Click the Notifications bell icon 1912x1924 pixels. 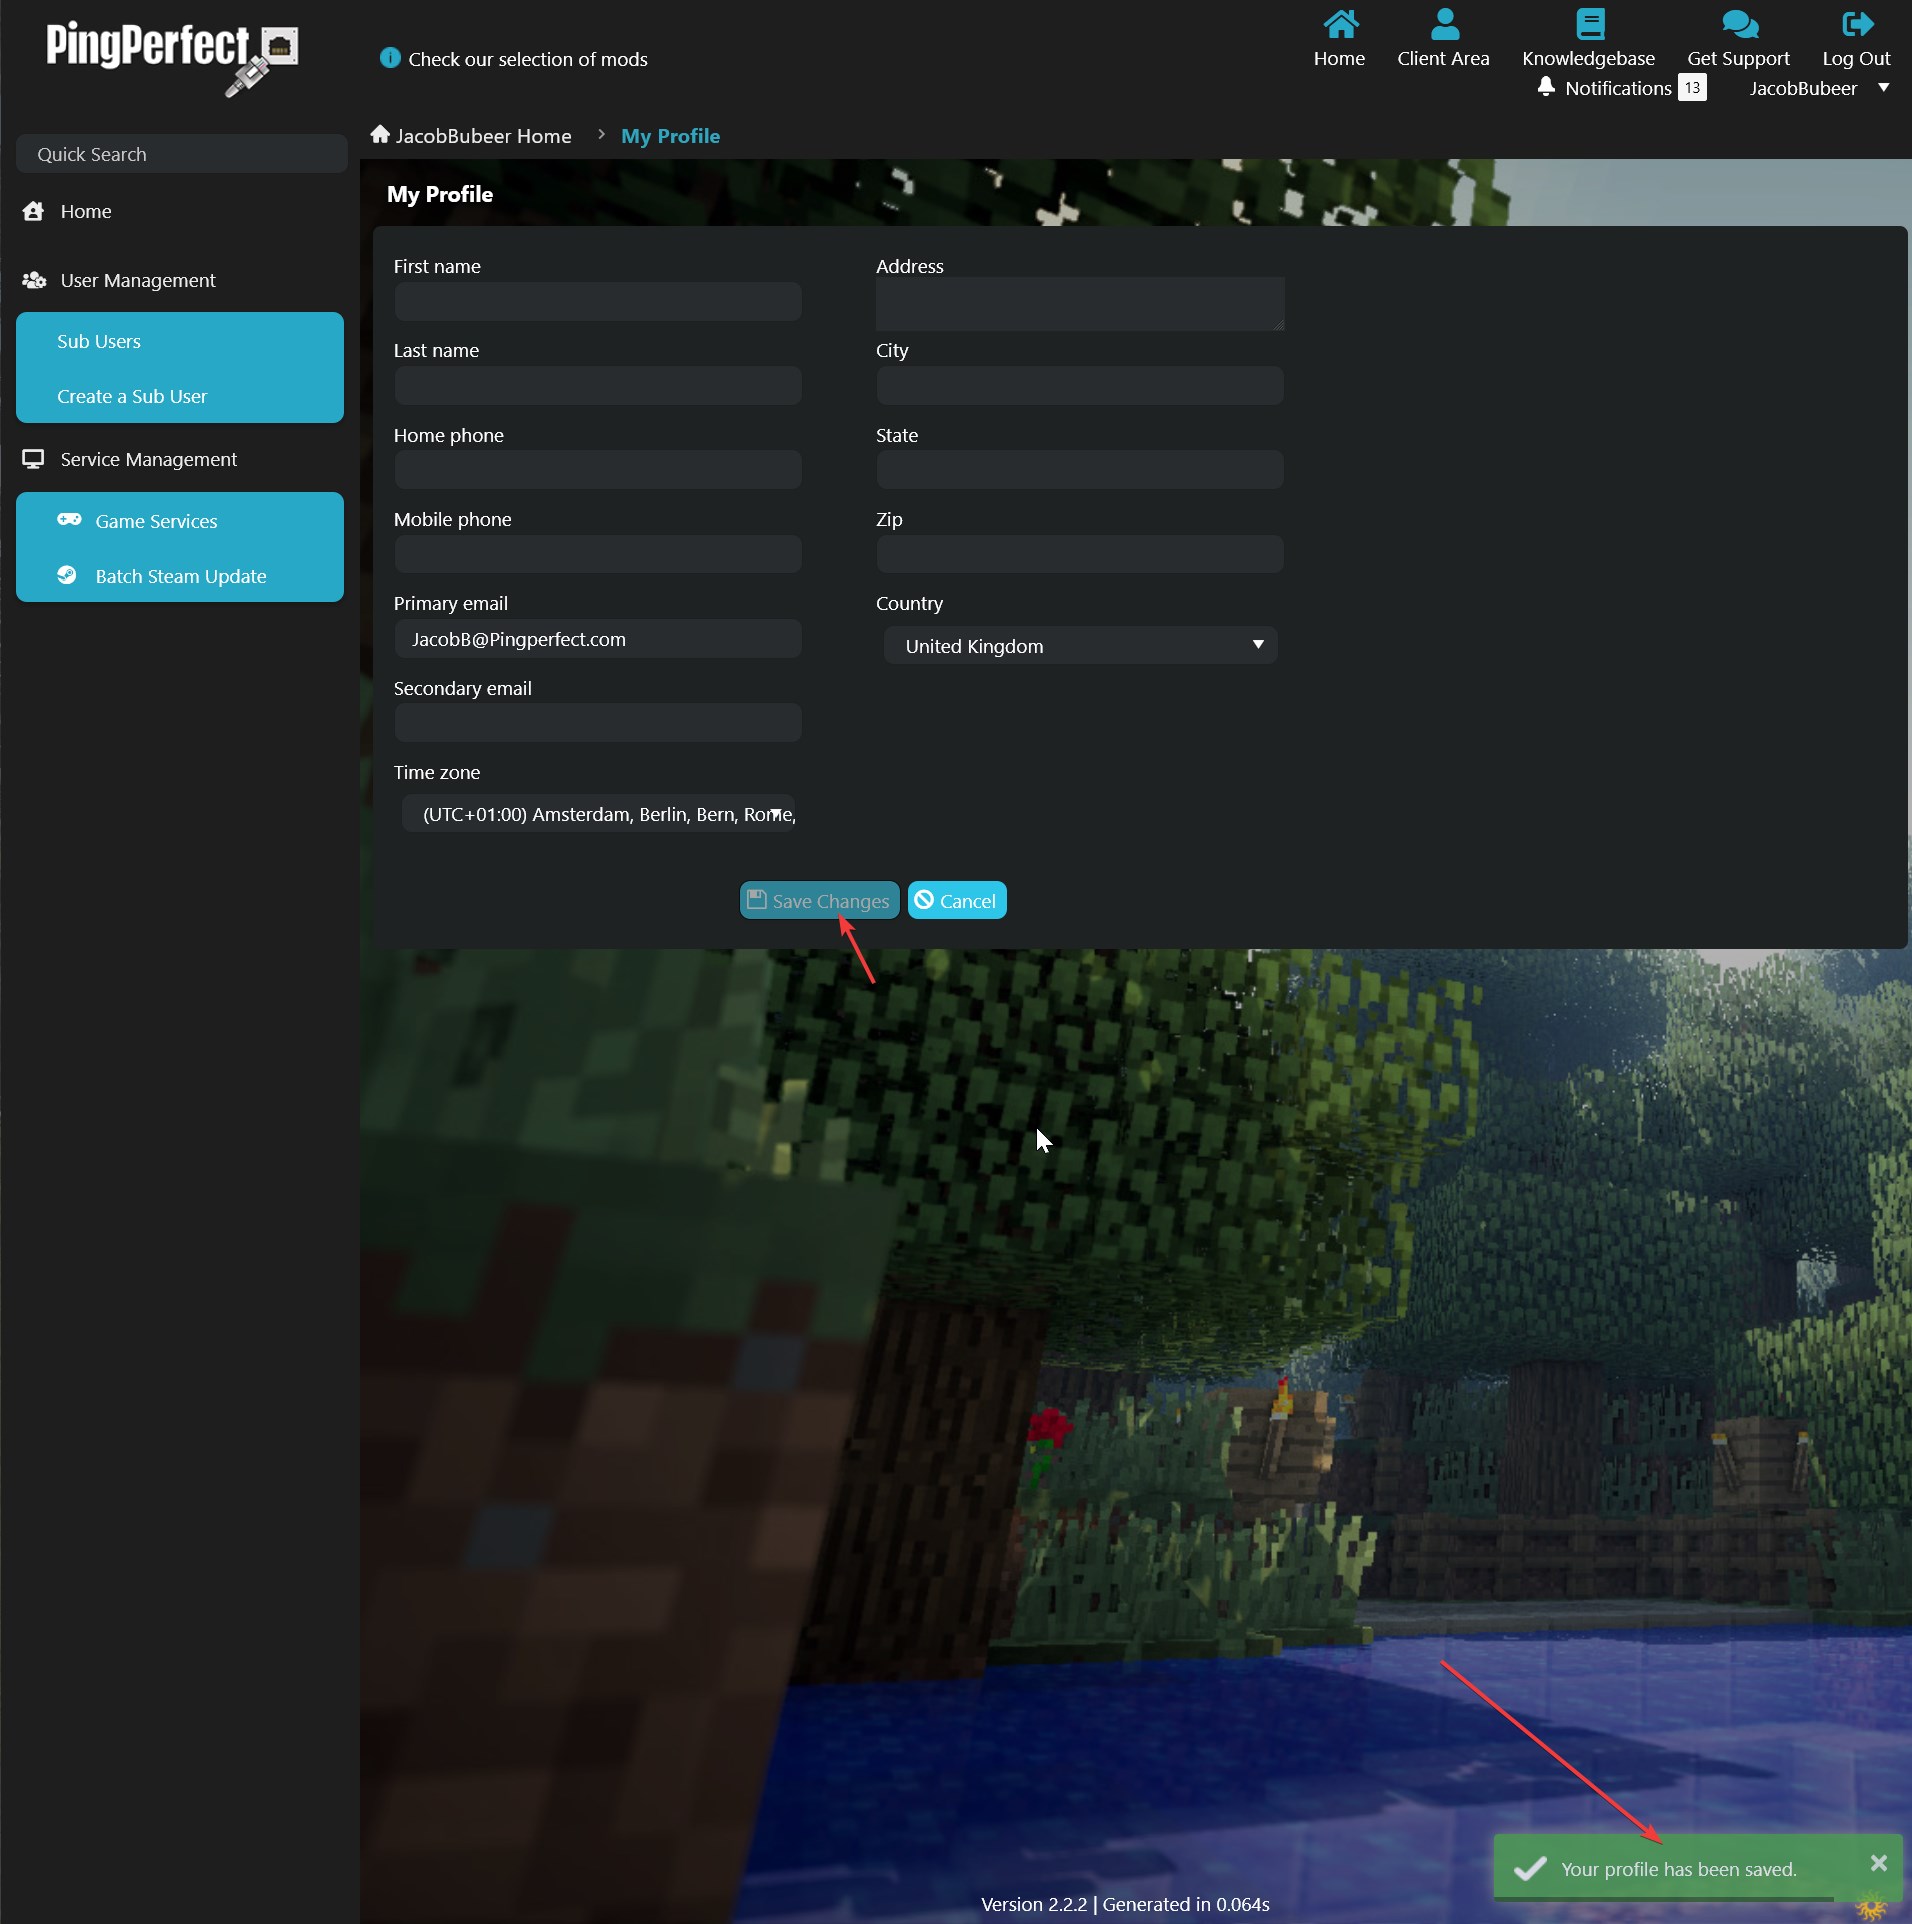click(x=1546, y=87)
